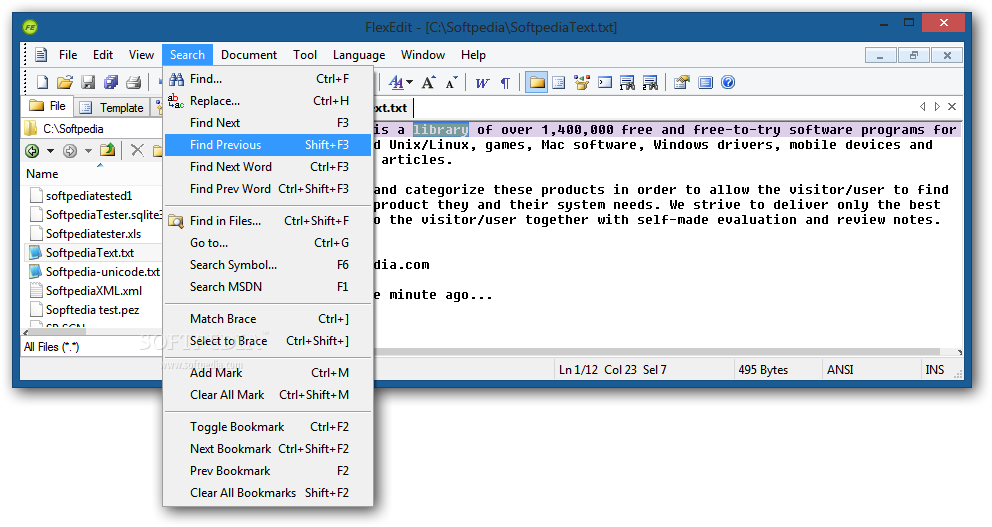The width and height of the screenshot is (992, 527).
Task: Open font dropdown arrow in toolbar
Action: click(x=409, y=83)
